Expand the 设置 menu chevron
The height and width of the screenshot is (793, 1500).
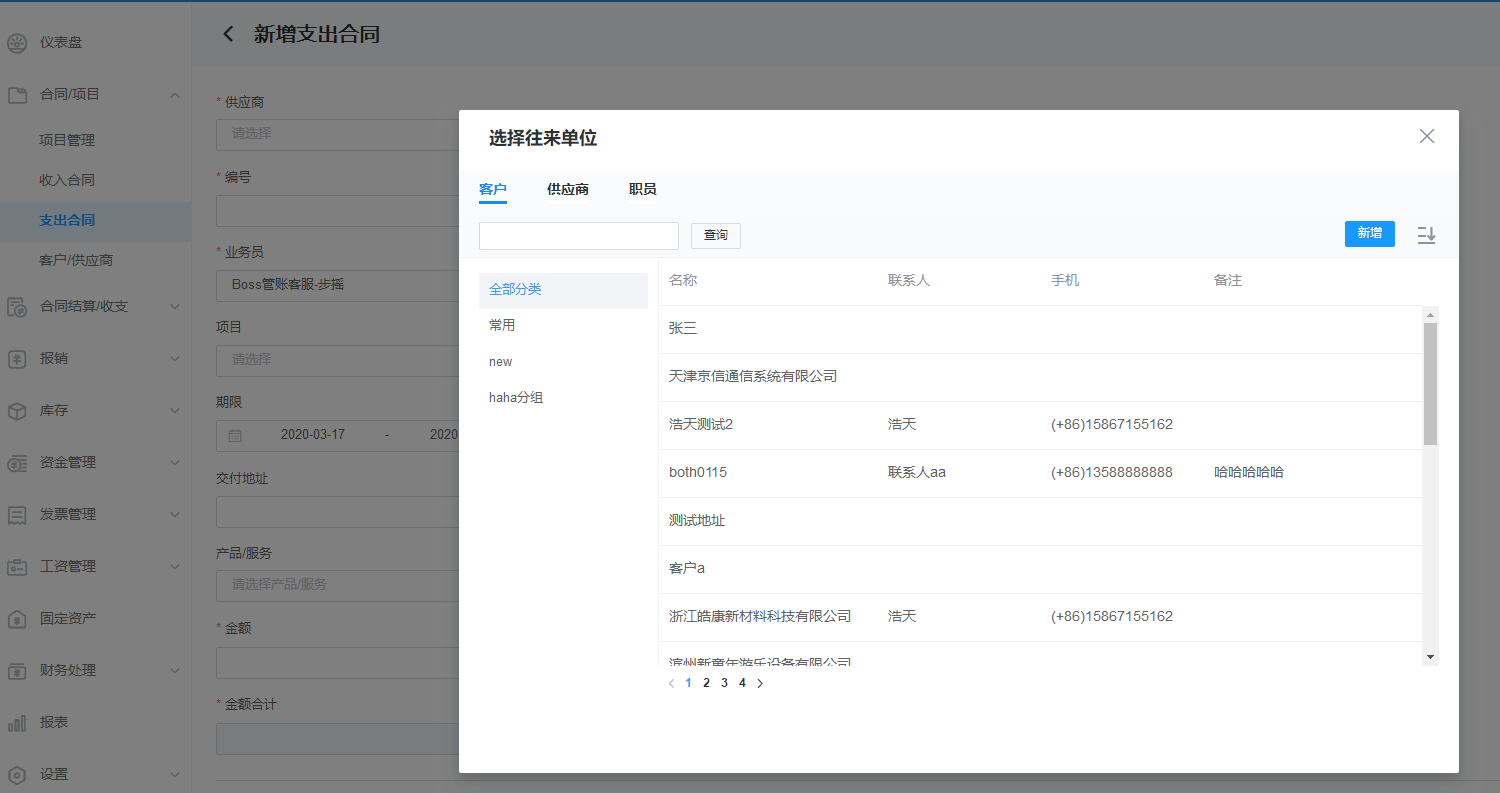(x=175, y=775)
